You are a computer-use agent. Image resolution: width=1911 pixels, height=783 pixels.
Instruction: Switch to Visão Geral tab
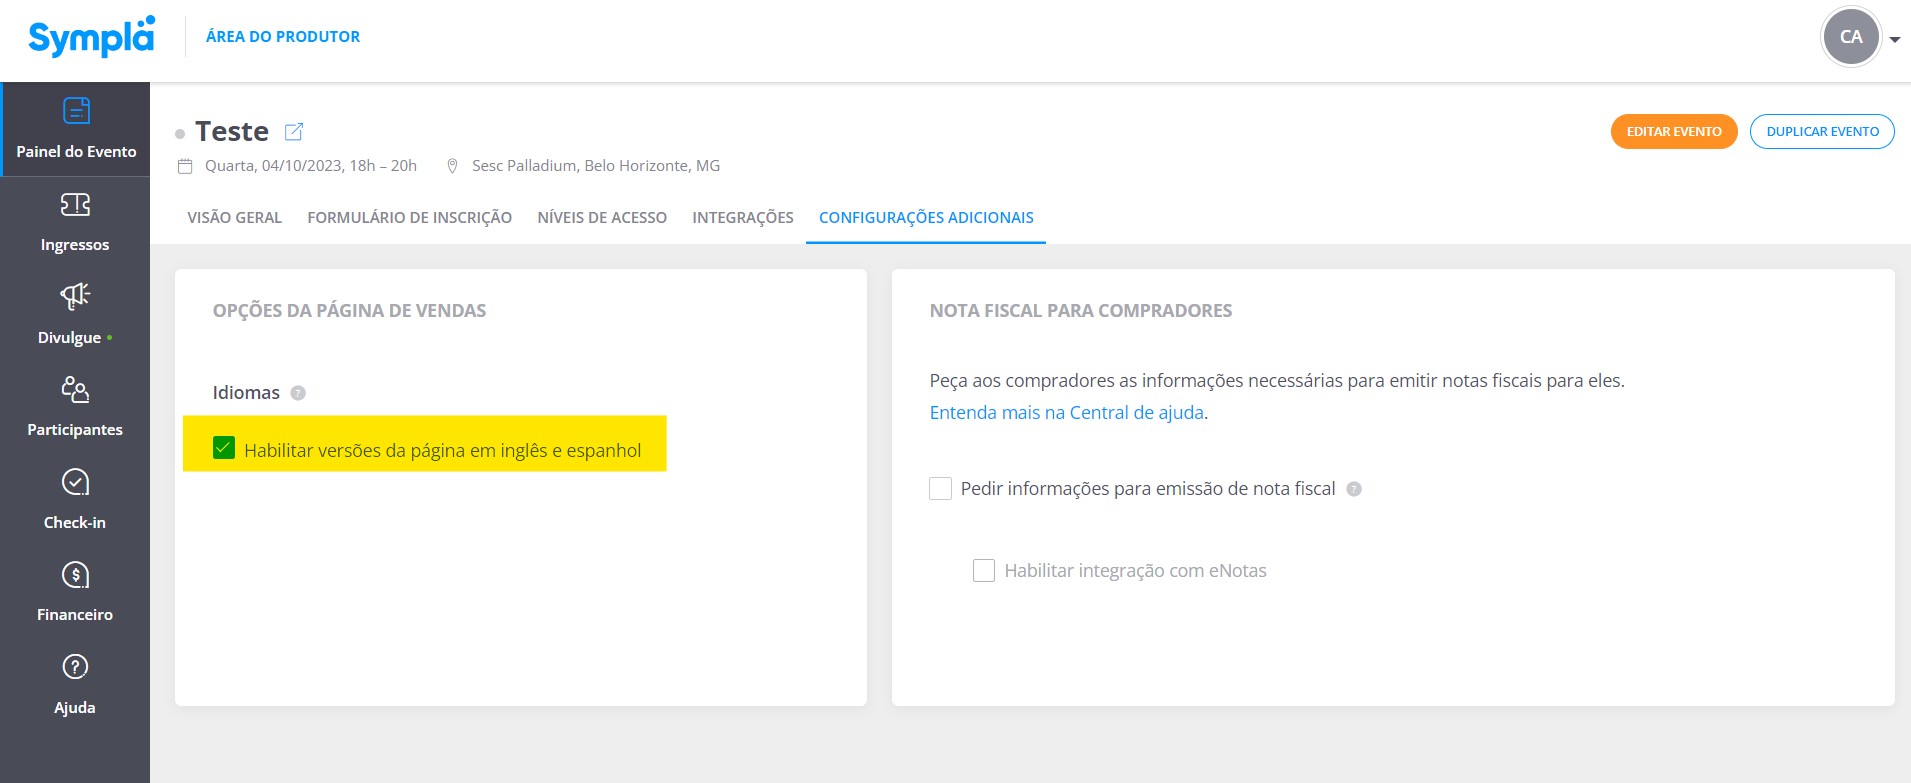click(x=235, y=218)
